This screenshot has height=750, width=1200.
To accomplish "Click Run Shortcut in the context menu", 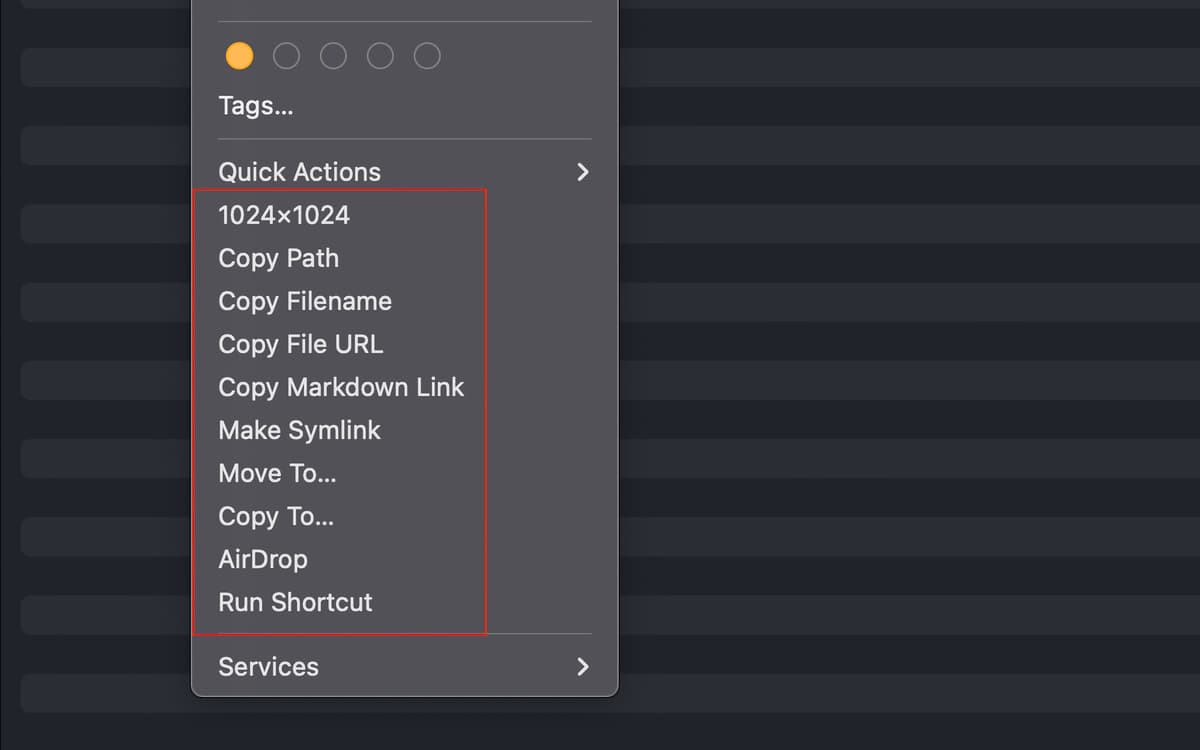I will (295, 602).
